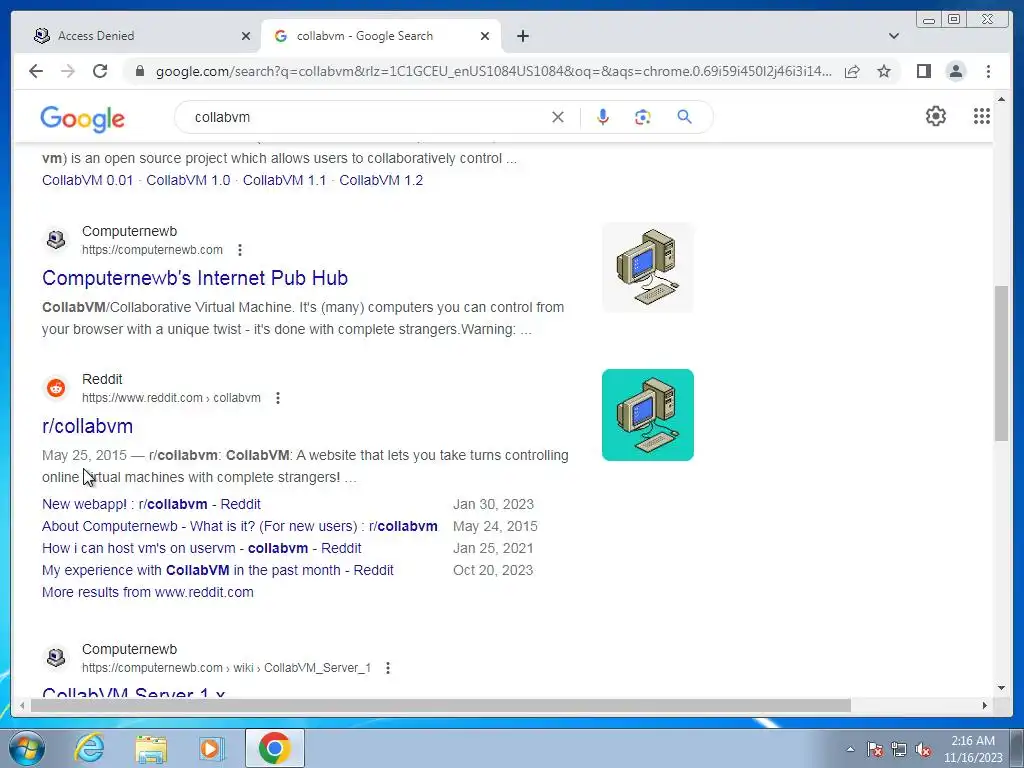Open Google quick settings gear
Screen dimensions: 1024x768
pos(936,116)
